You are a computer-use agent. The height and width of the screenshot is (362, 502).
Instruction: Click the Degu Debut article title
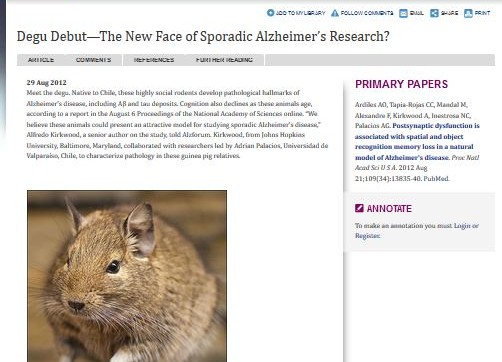(203, 36)
